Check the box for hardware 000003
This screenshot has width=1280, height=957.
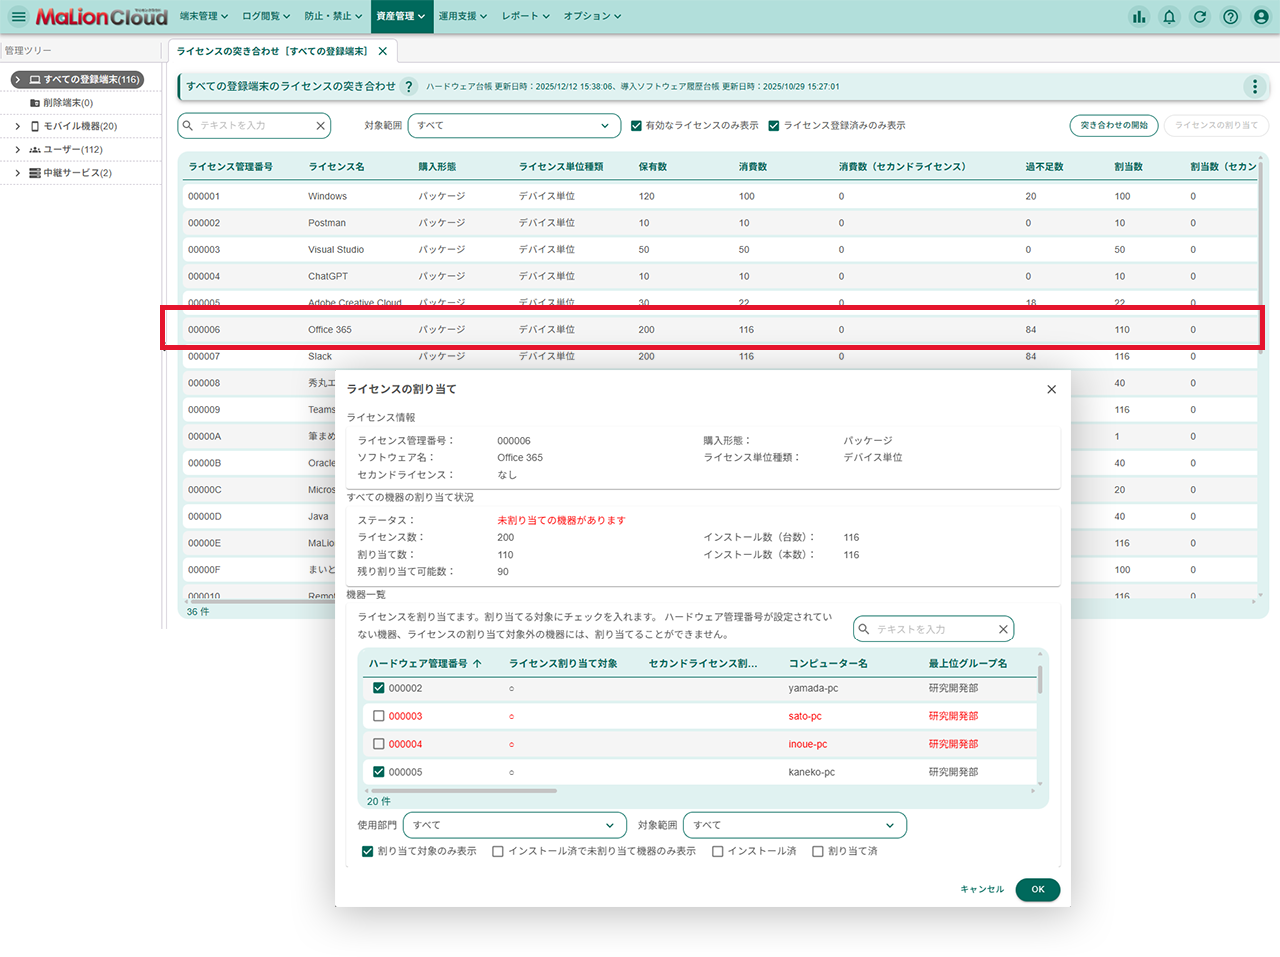click(379, 716)
